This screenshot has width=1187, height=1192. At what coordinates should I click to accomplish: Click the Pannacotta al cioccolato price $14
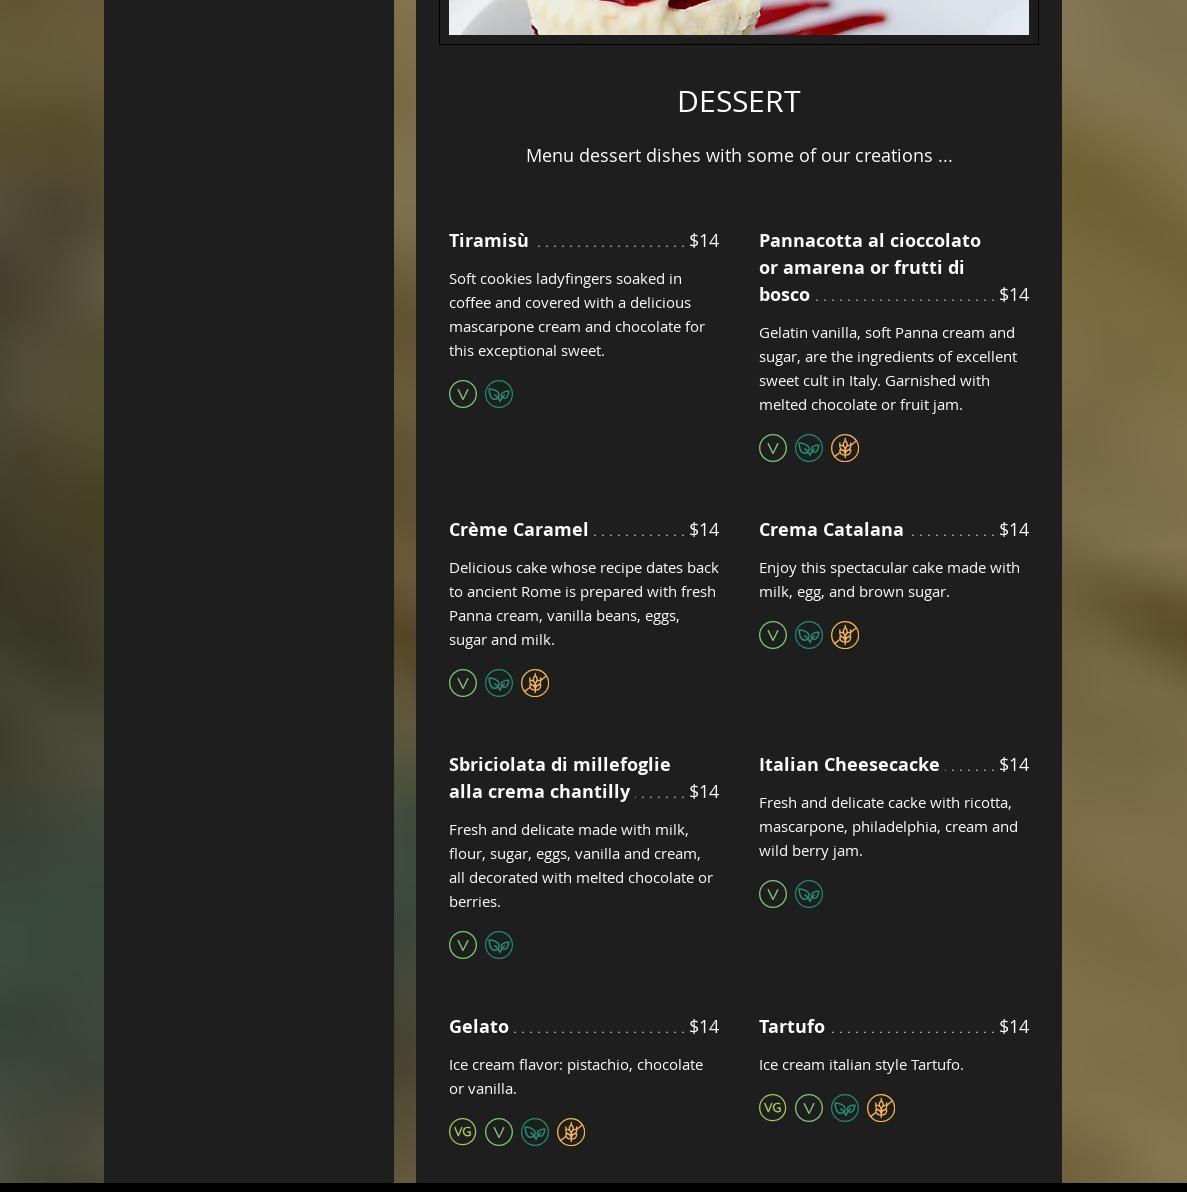coord(1014,294)
